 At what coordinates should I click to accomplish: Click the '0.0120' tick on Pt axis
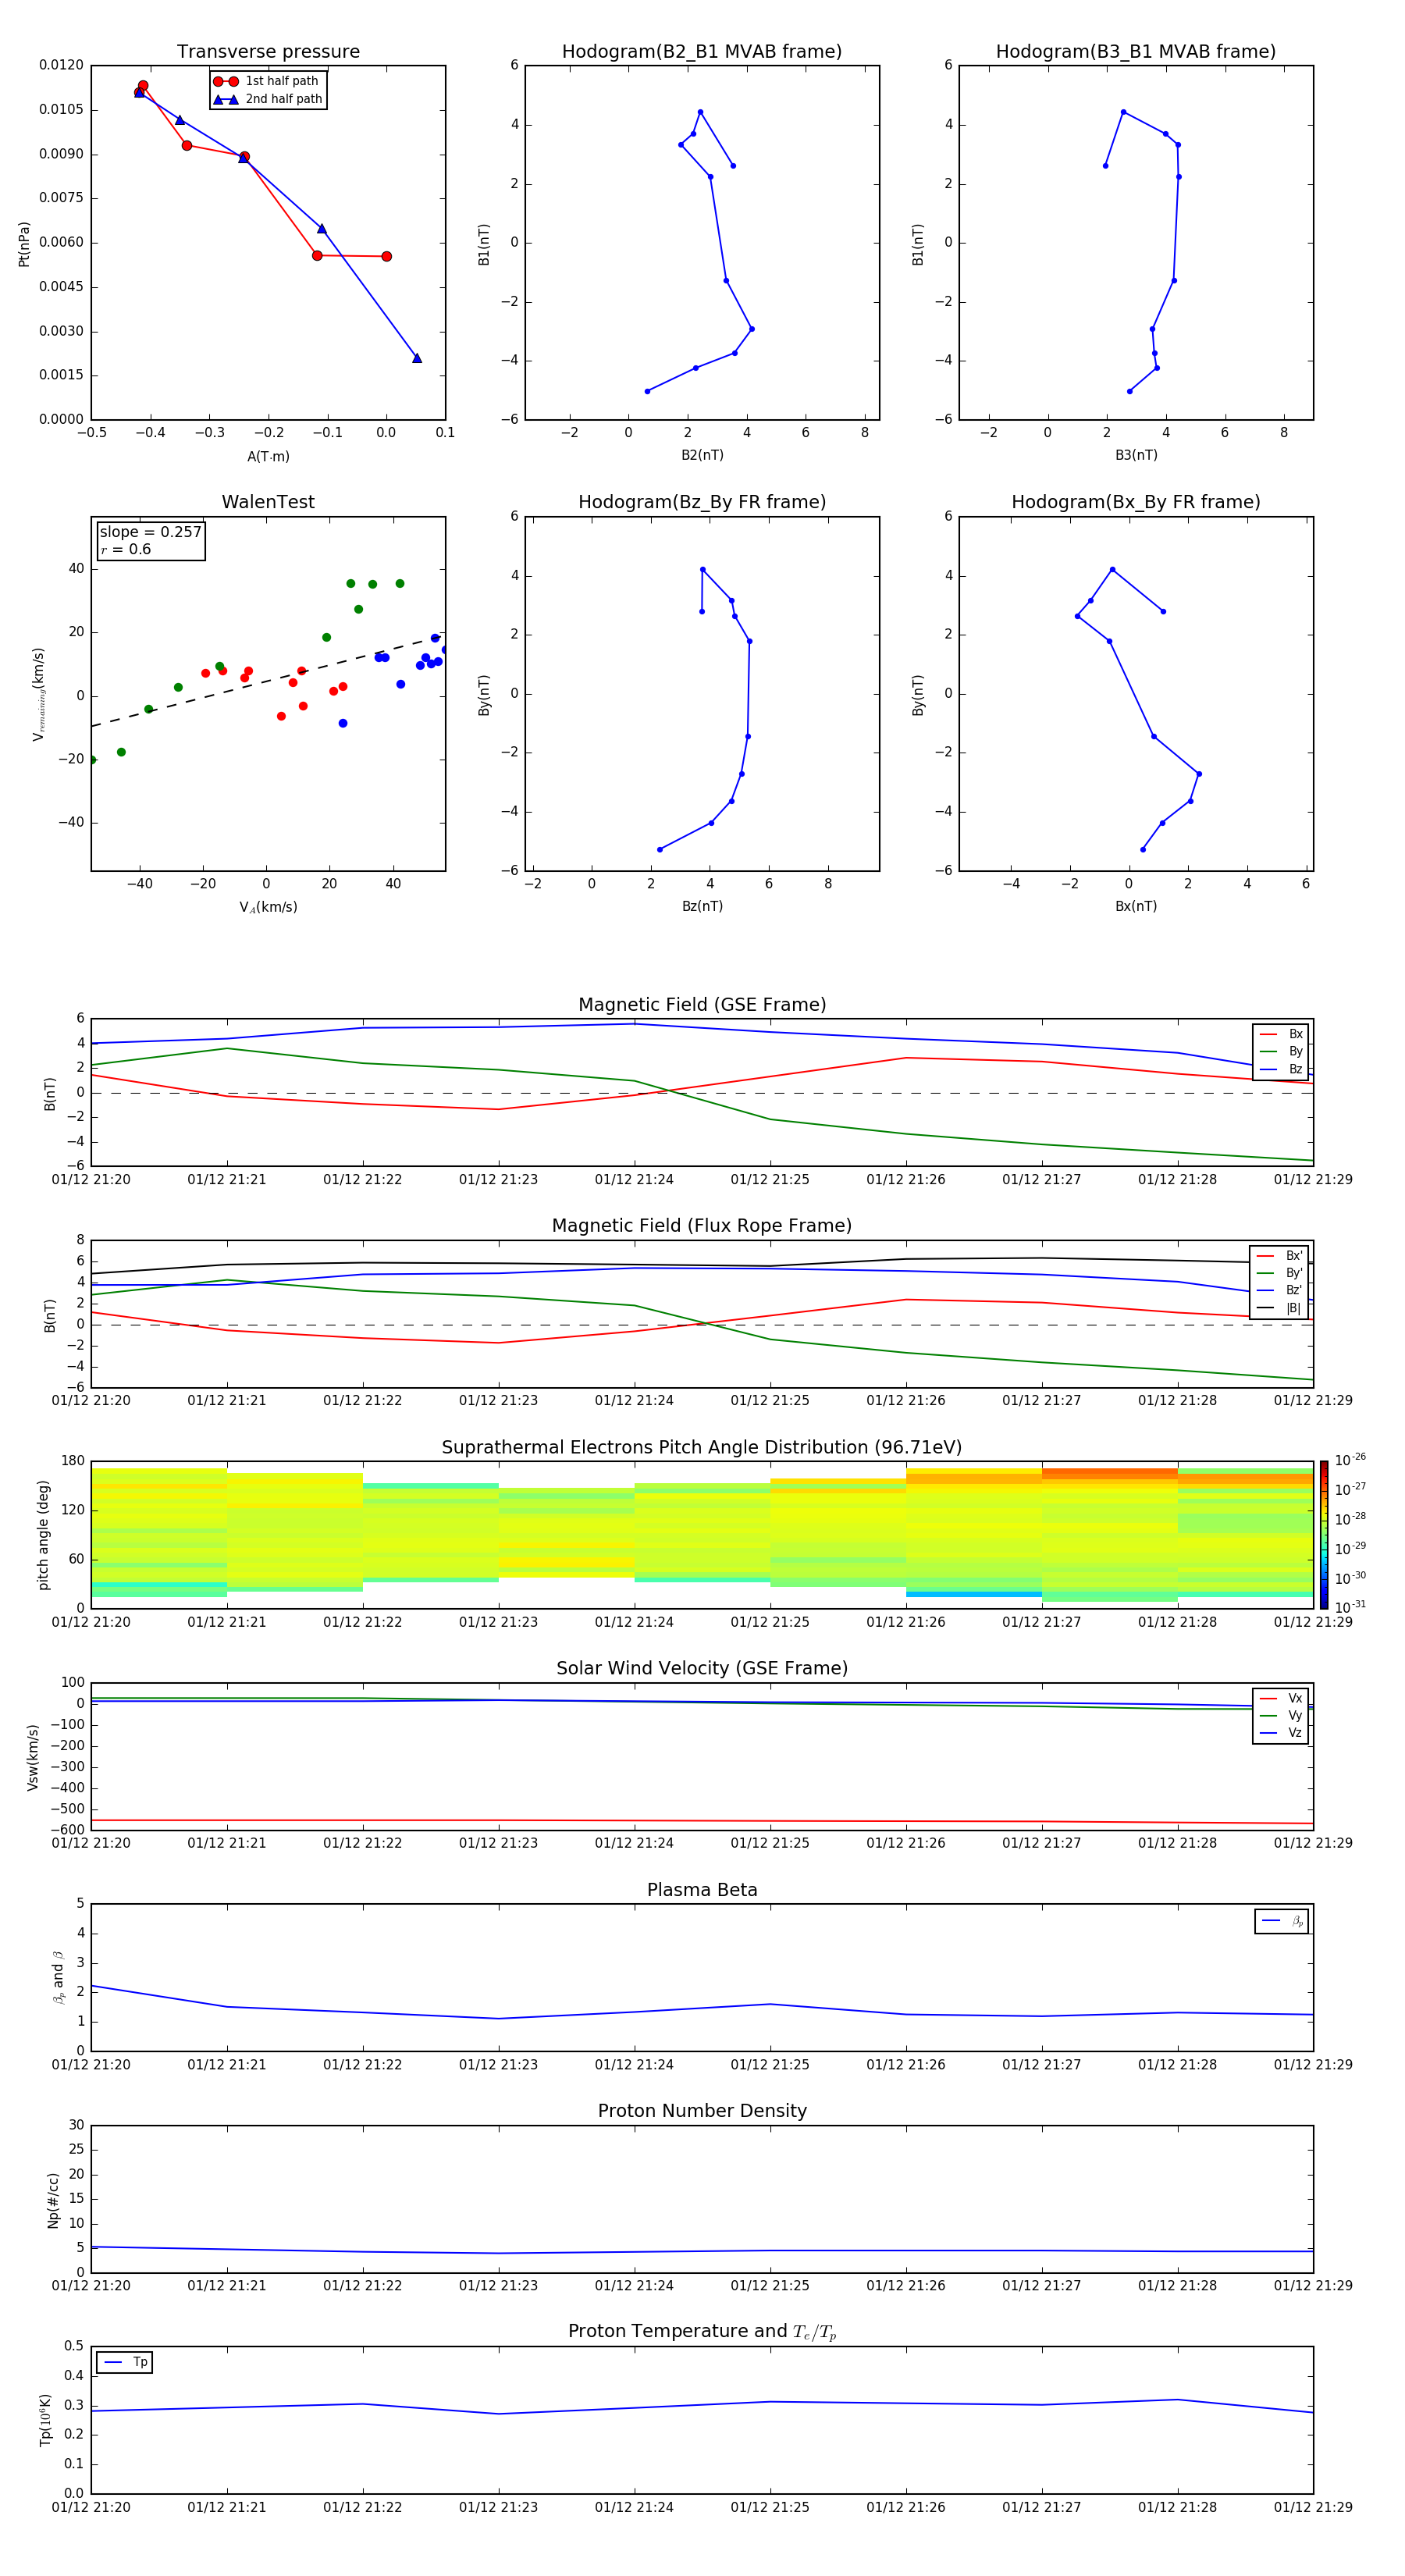tap(61, 65)
